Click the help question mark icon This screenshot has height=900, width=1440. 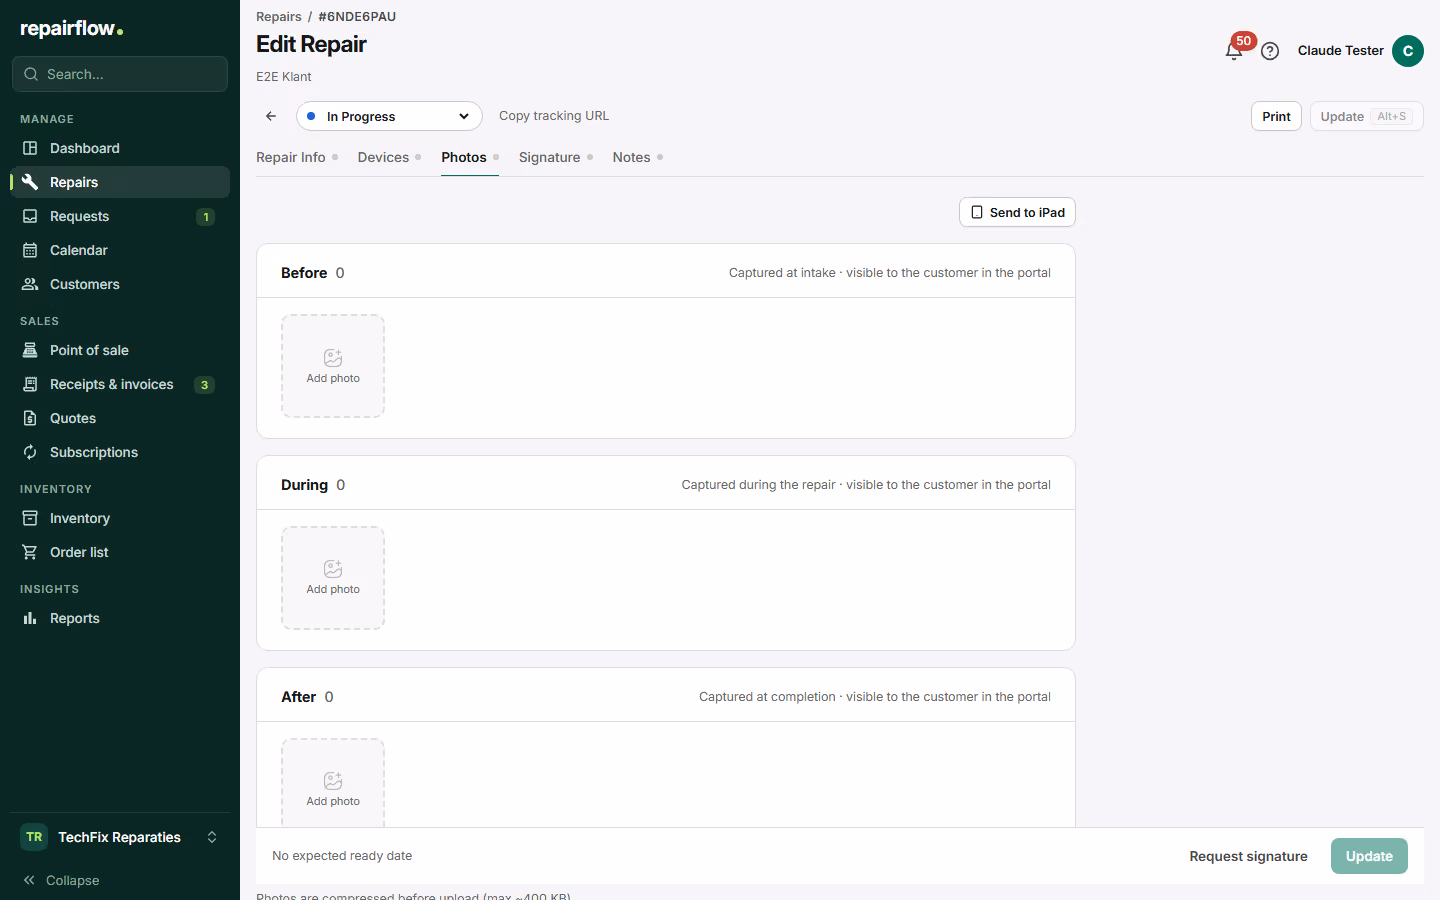point(1270,51)
